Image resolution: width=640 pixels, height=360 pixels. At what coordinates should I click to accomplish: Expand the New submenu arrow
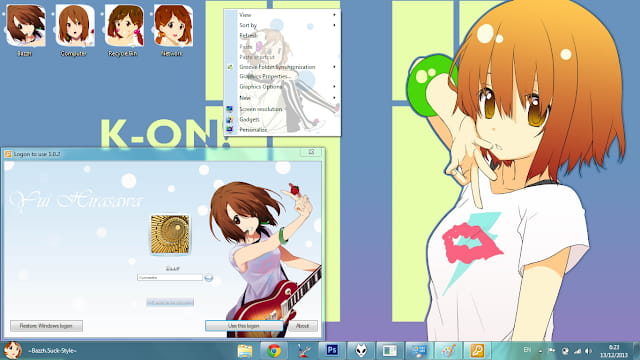click(334, 98)
